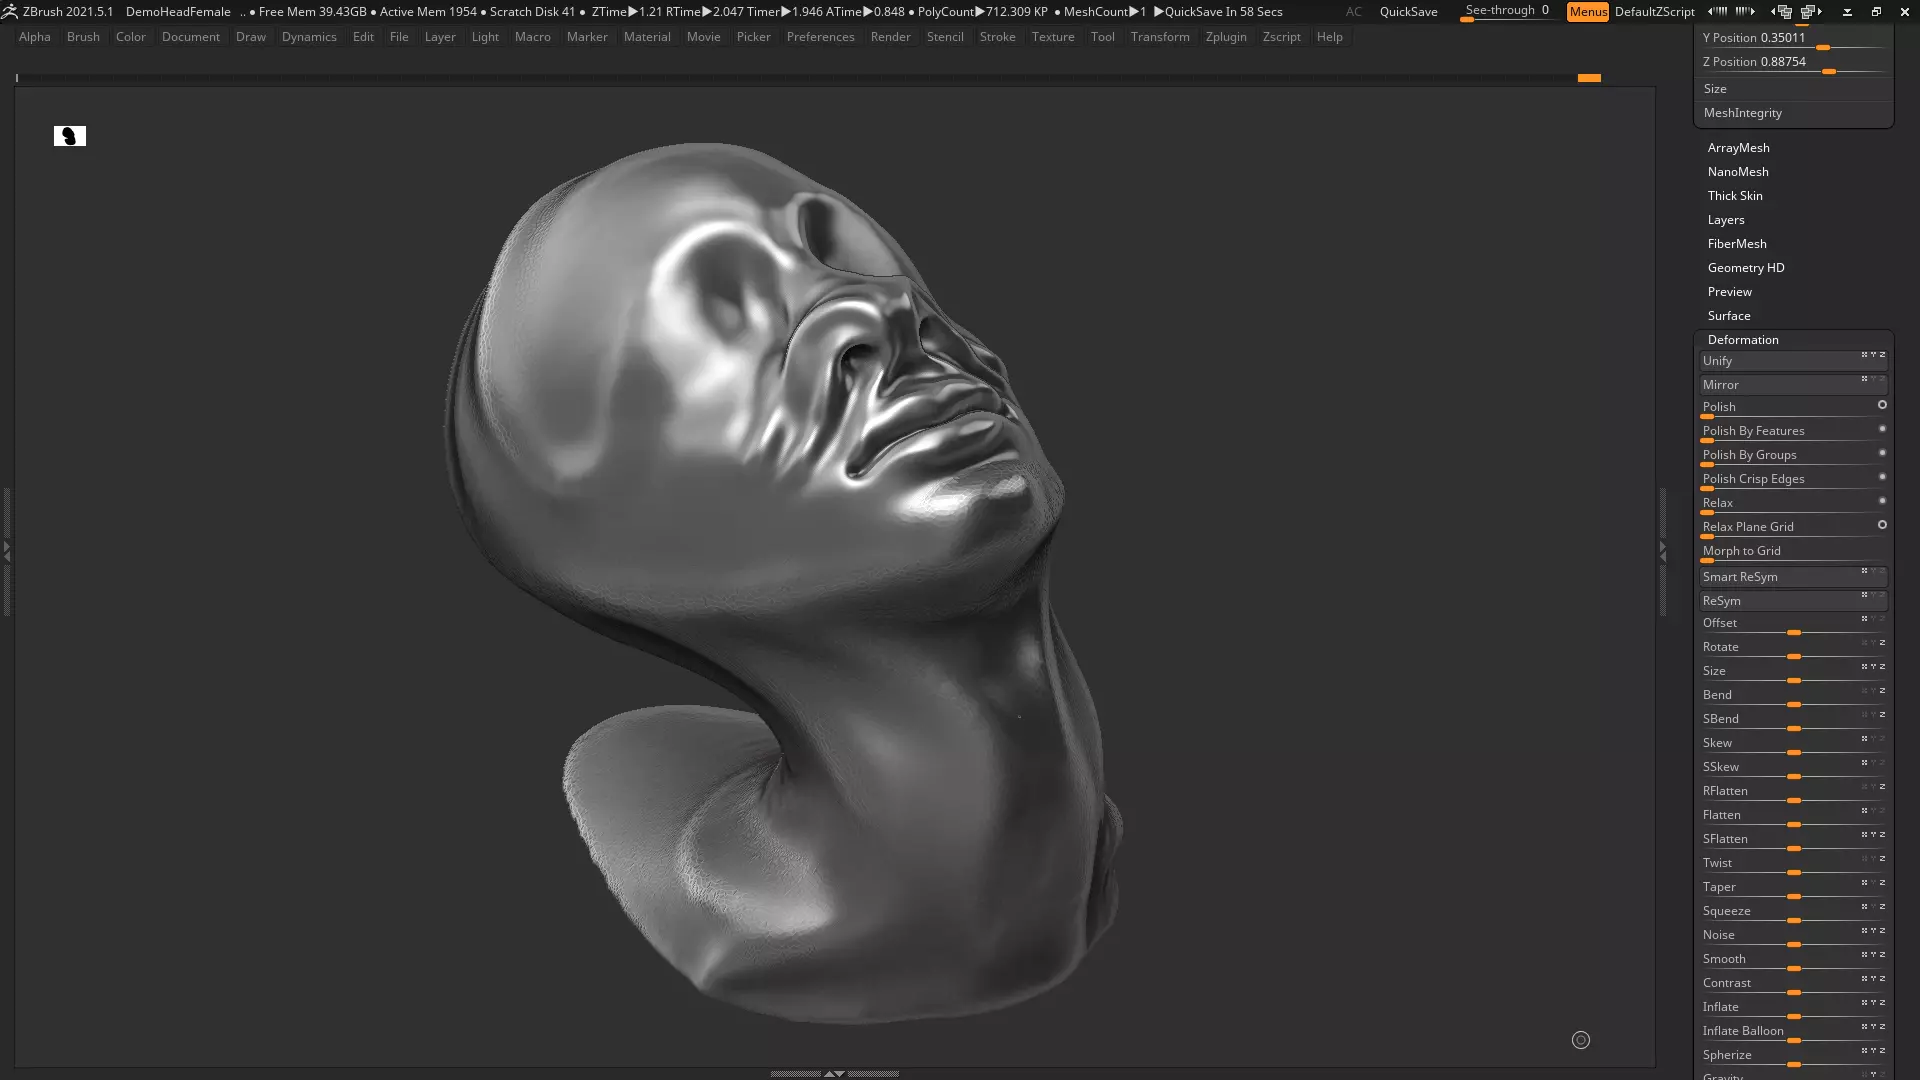Click the Z Position 0.88754 field

pos(1792,63)
